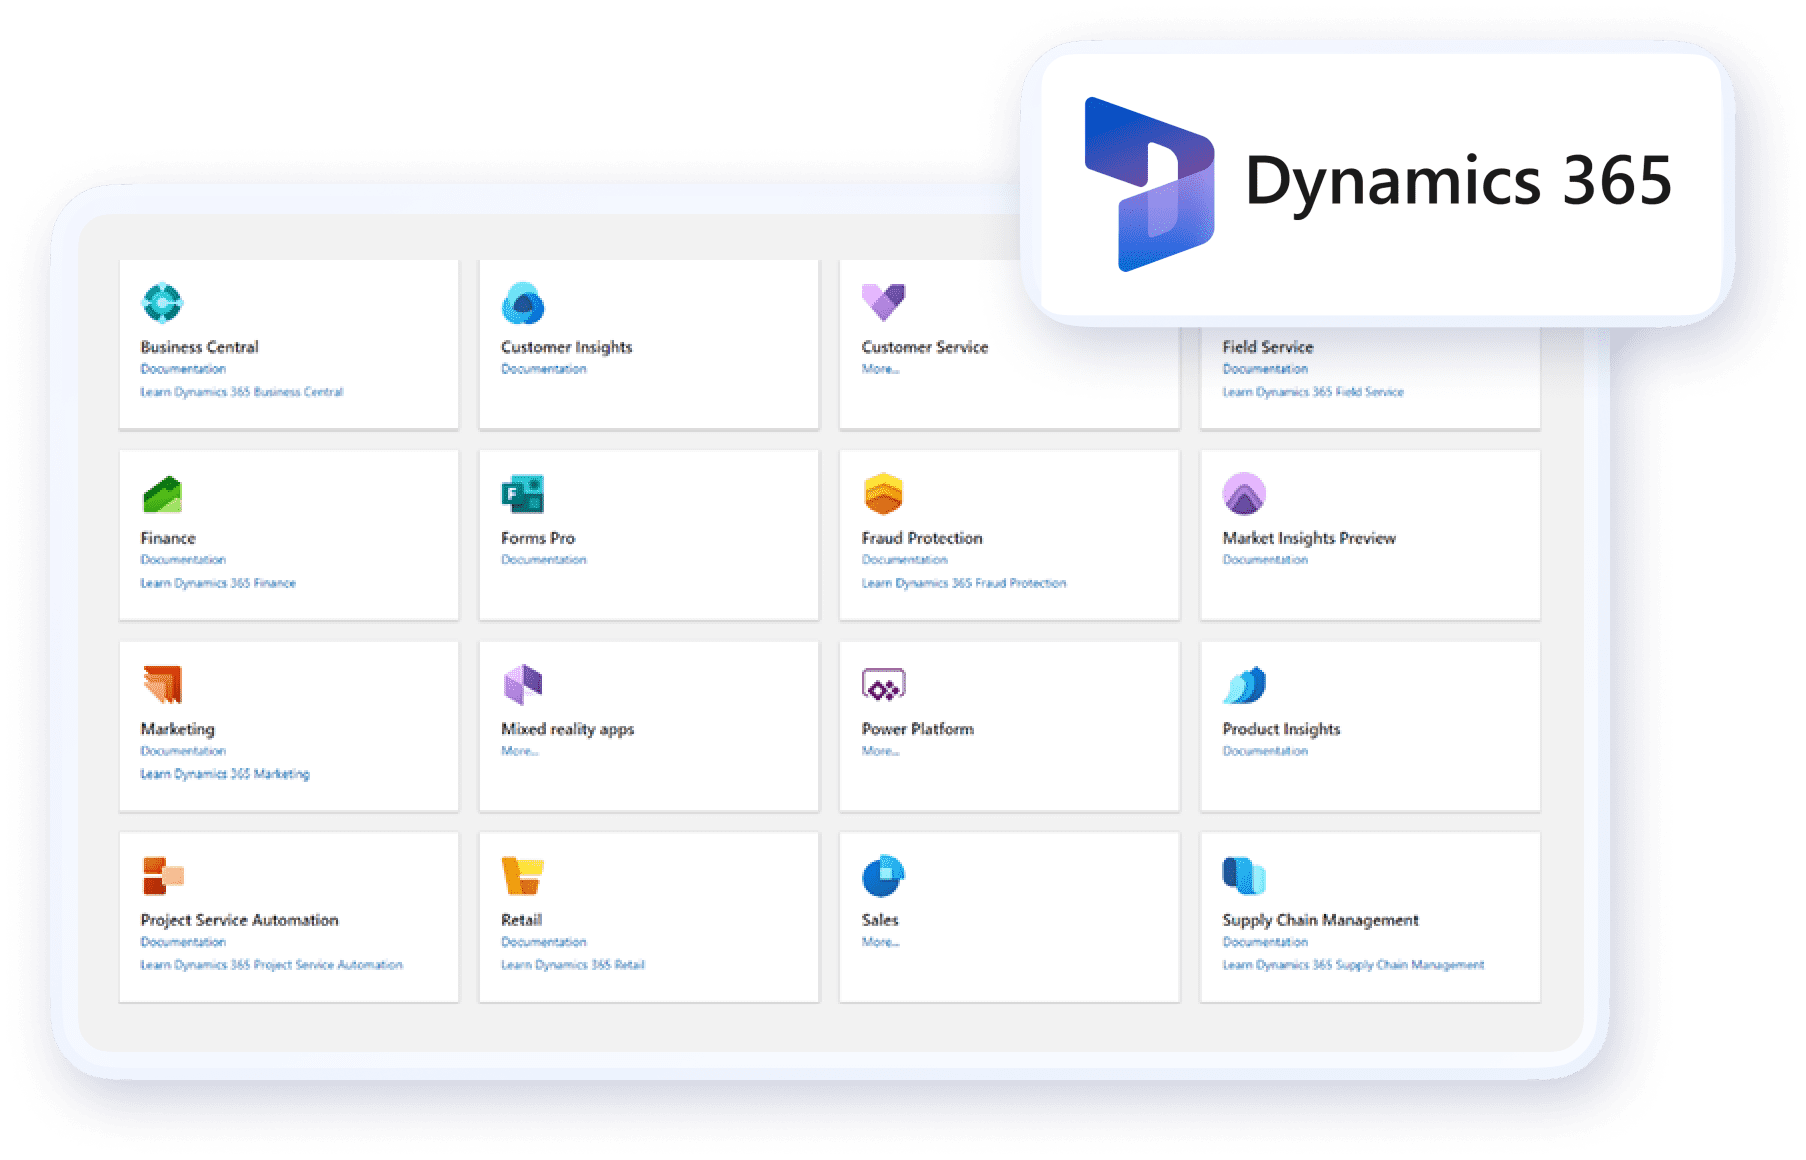
Task: Open Customer Insights Documentation link
Action: [x=544, y=369]
